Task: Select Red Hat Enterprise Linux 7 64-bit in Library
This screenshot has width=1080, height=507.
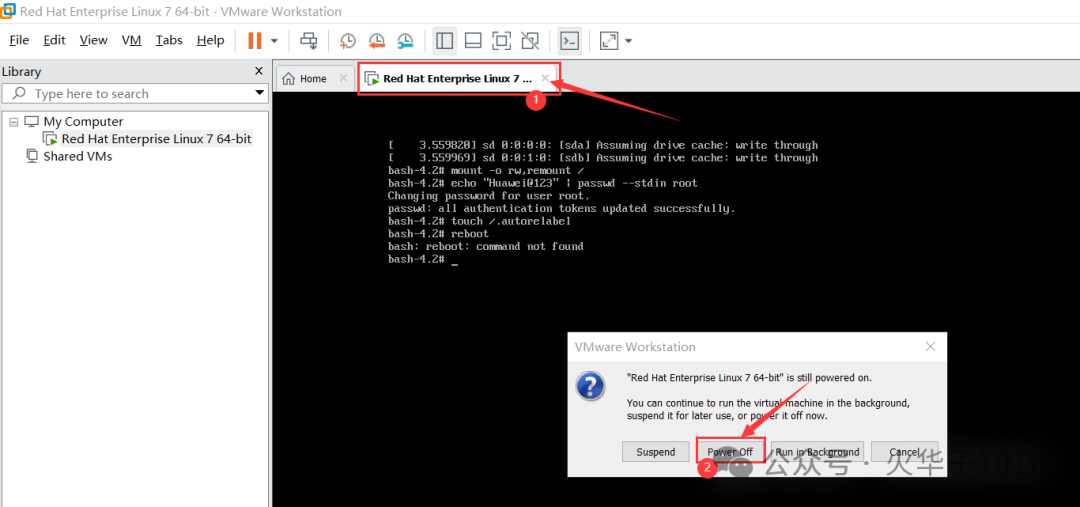Action: click(156, 138)
